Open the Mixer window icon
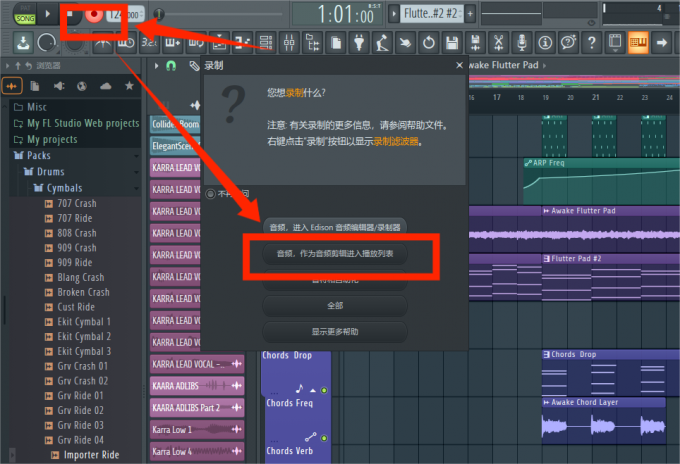Image resolution: width=680 pixels, height=464 pixels. pos(289,42)
